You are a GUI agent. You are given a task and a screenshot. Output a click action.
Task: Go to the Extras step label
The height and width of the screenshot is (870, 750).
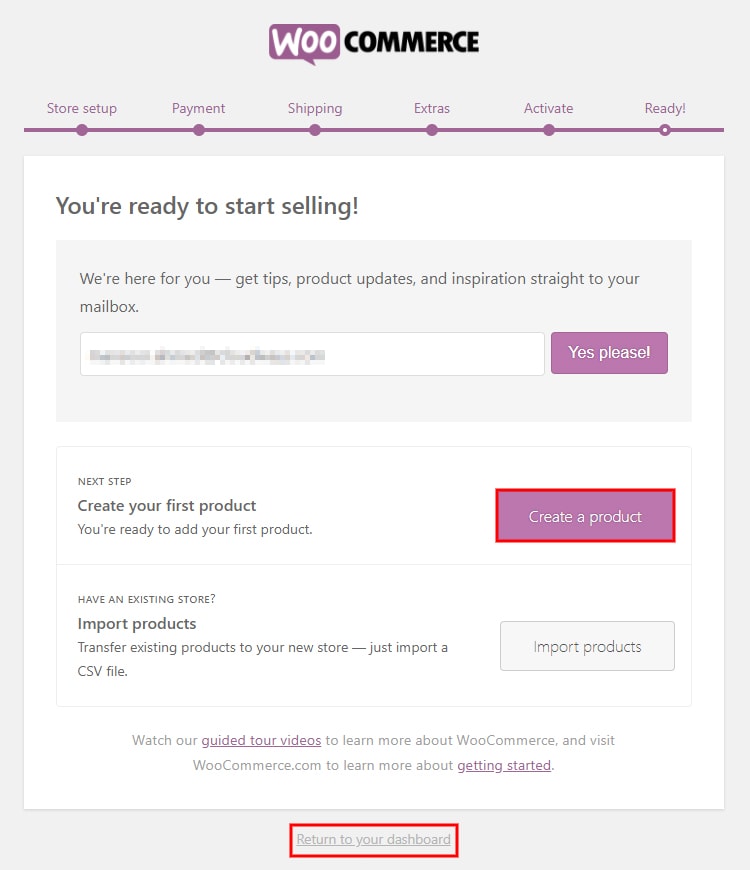432,108
